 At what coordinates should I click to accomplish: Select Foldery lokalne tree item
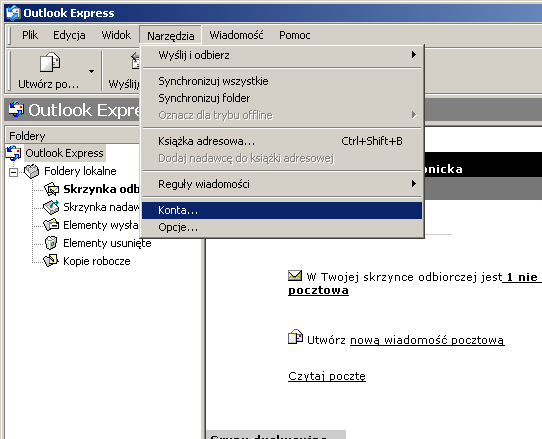pyautogui.click(x=80, y=171)
